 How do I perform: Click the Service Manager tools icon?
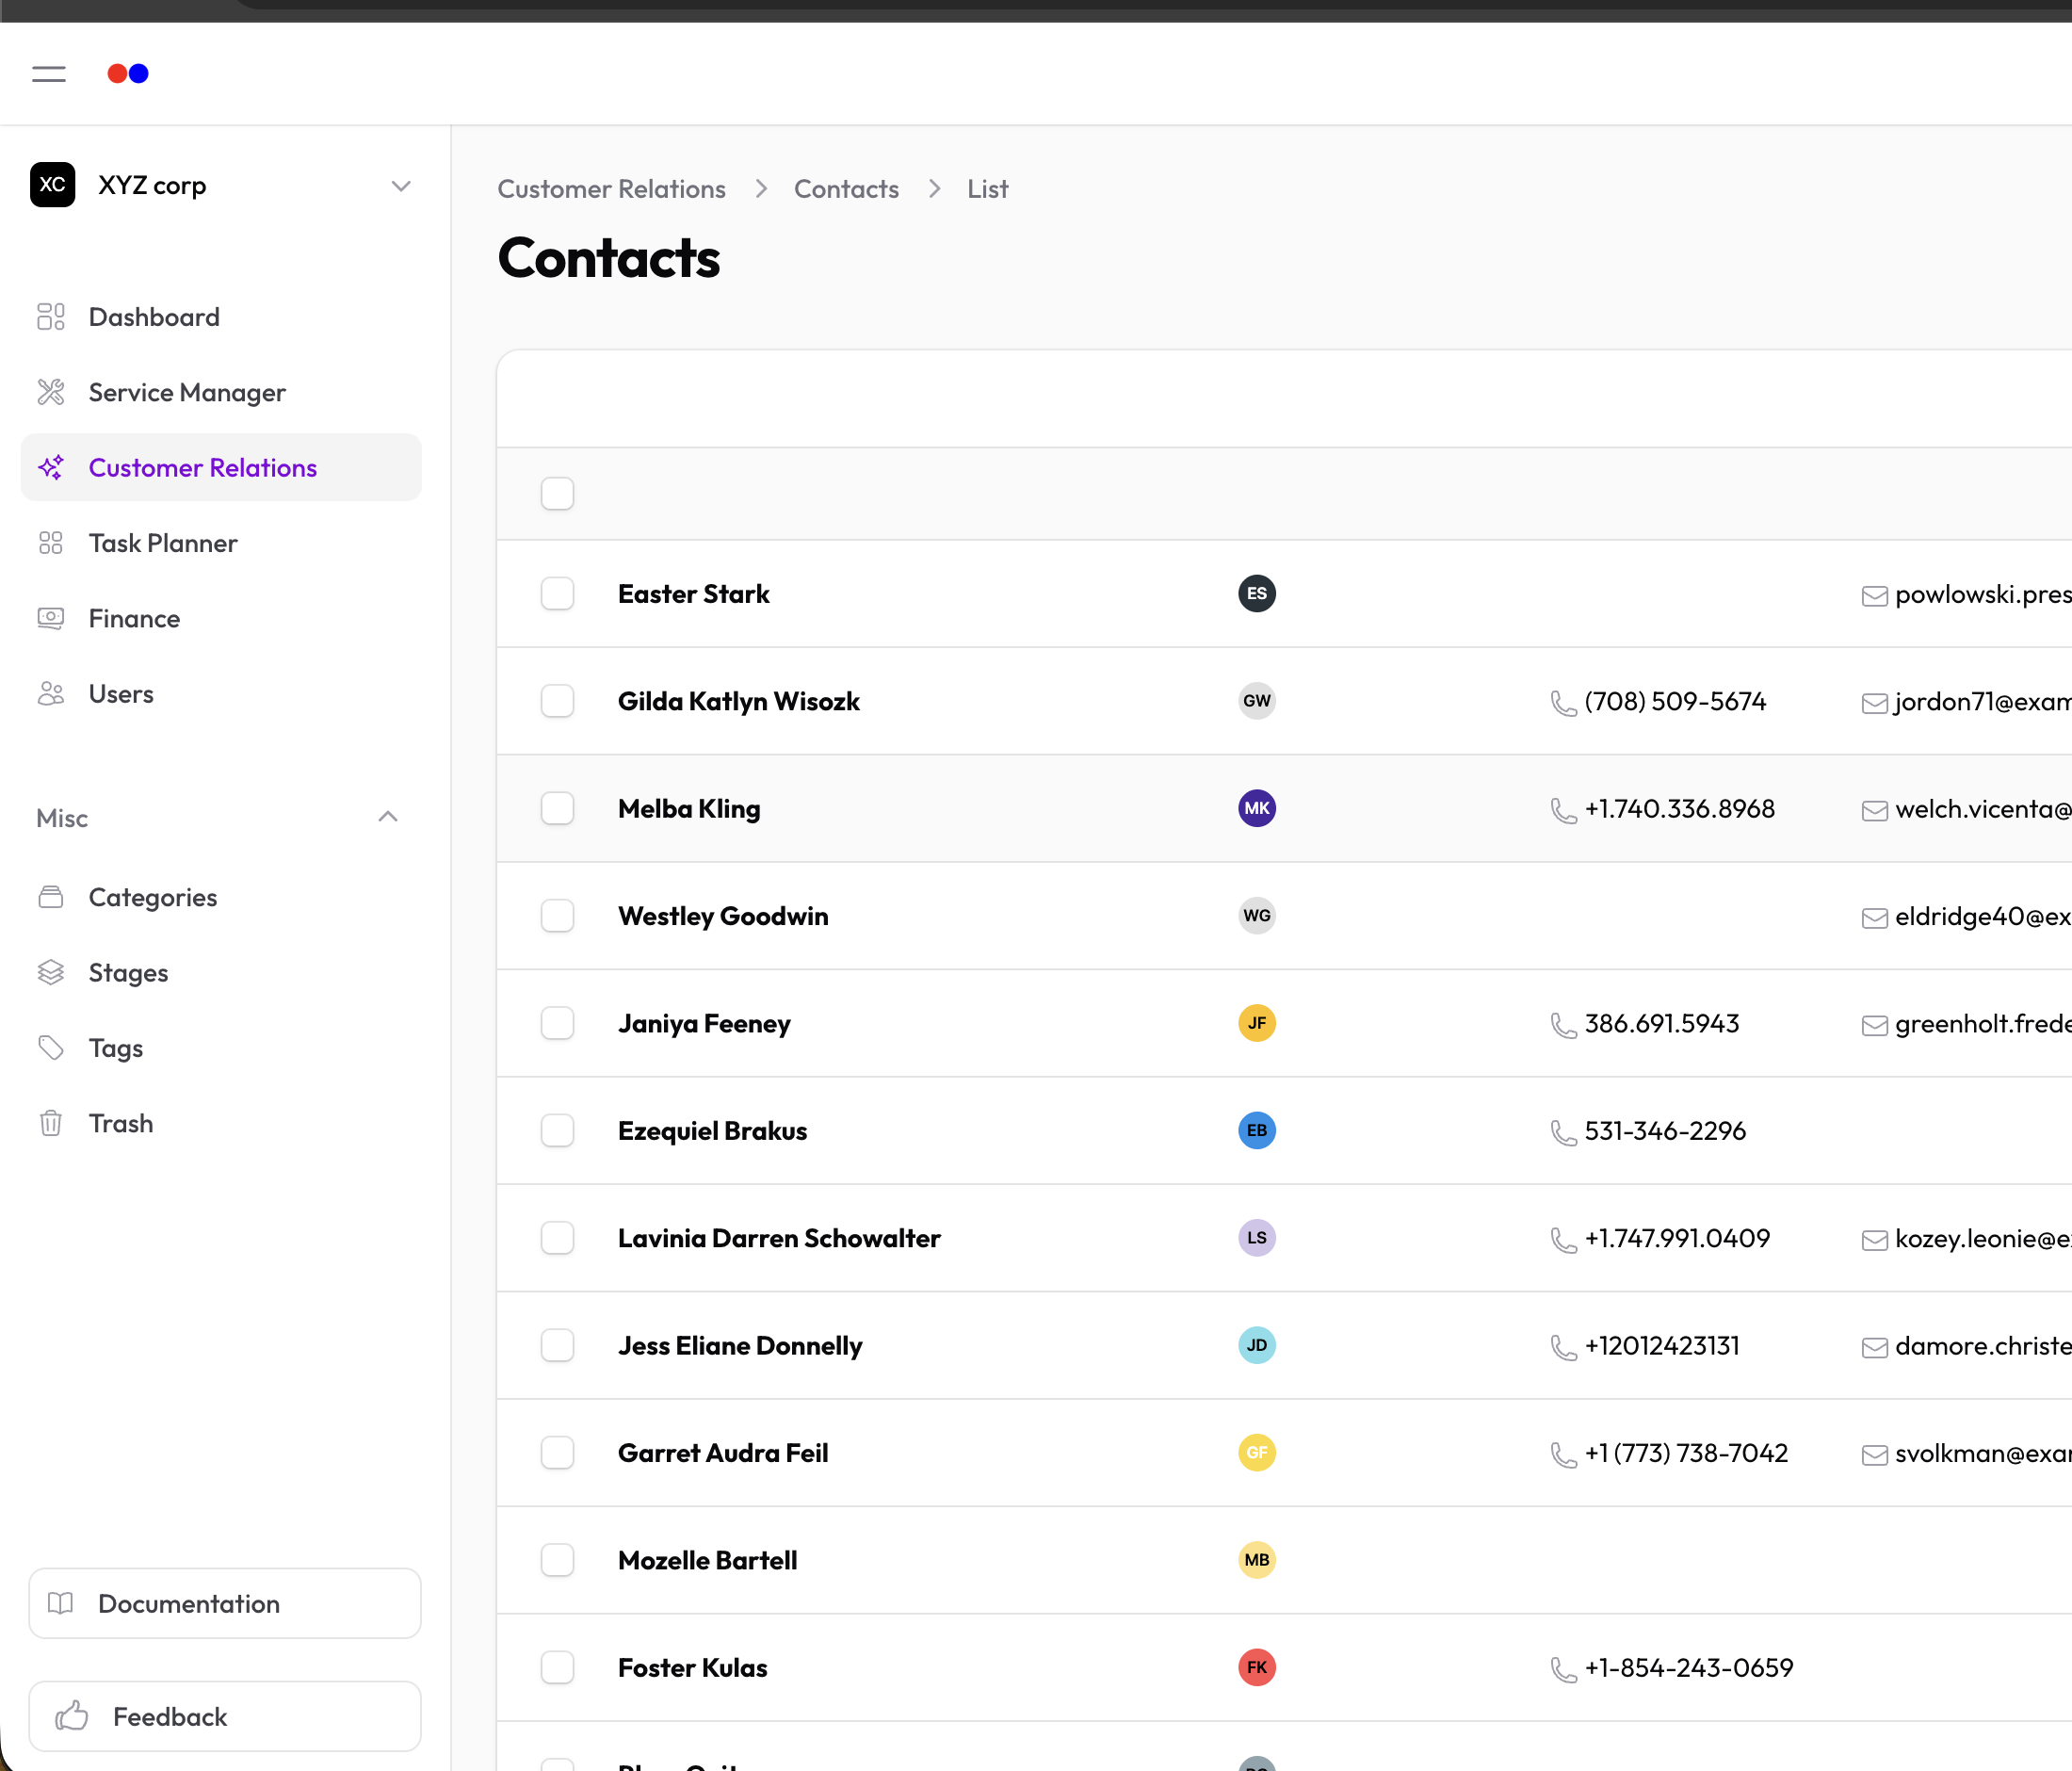click(51, 392)
